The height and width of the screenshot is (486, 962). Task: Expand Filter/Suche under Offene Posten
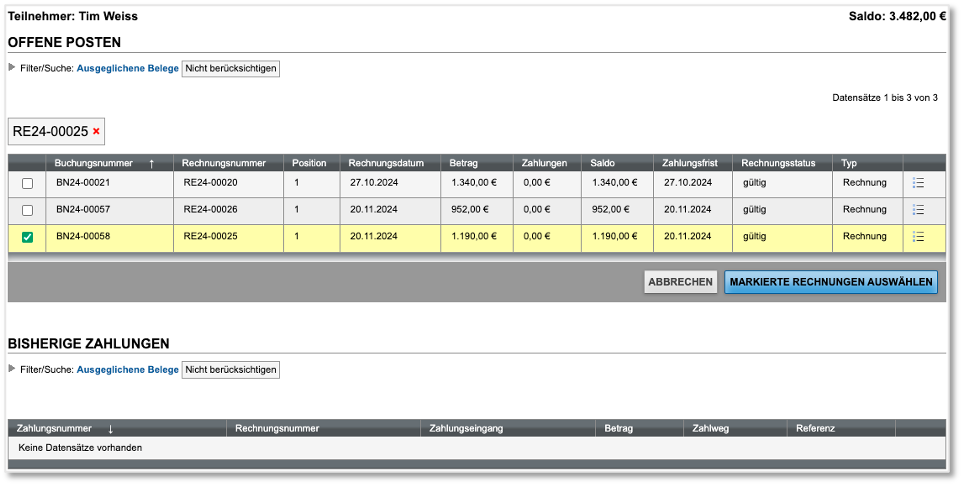coord(12,68)
